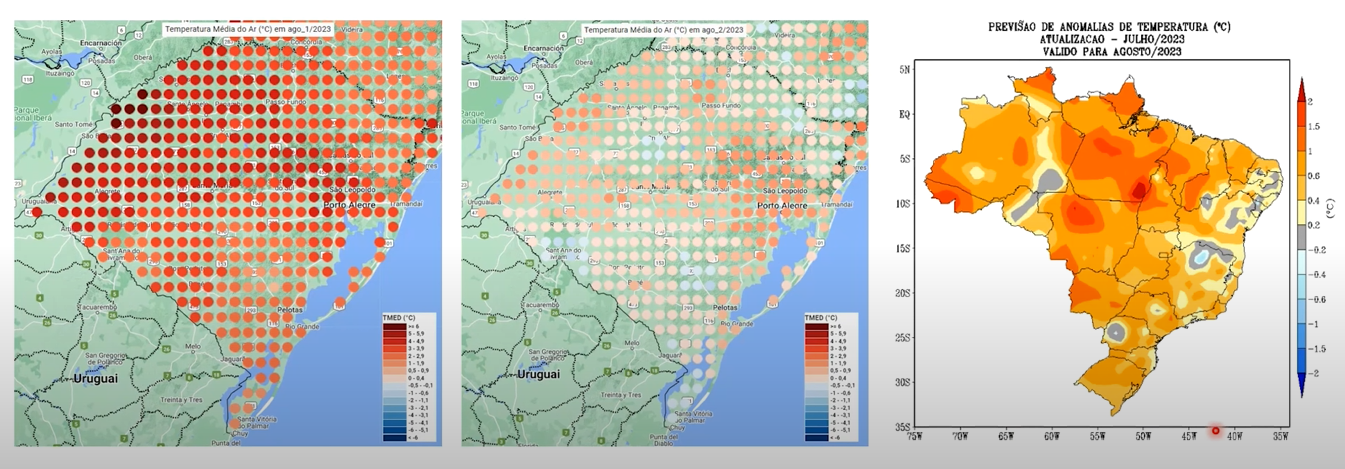Click Santo Tomé on the middle map
This screenshot has height=469, width=1345.
516,127
